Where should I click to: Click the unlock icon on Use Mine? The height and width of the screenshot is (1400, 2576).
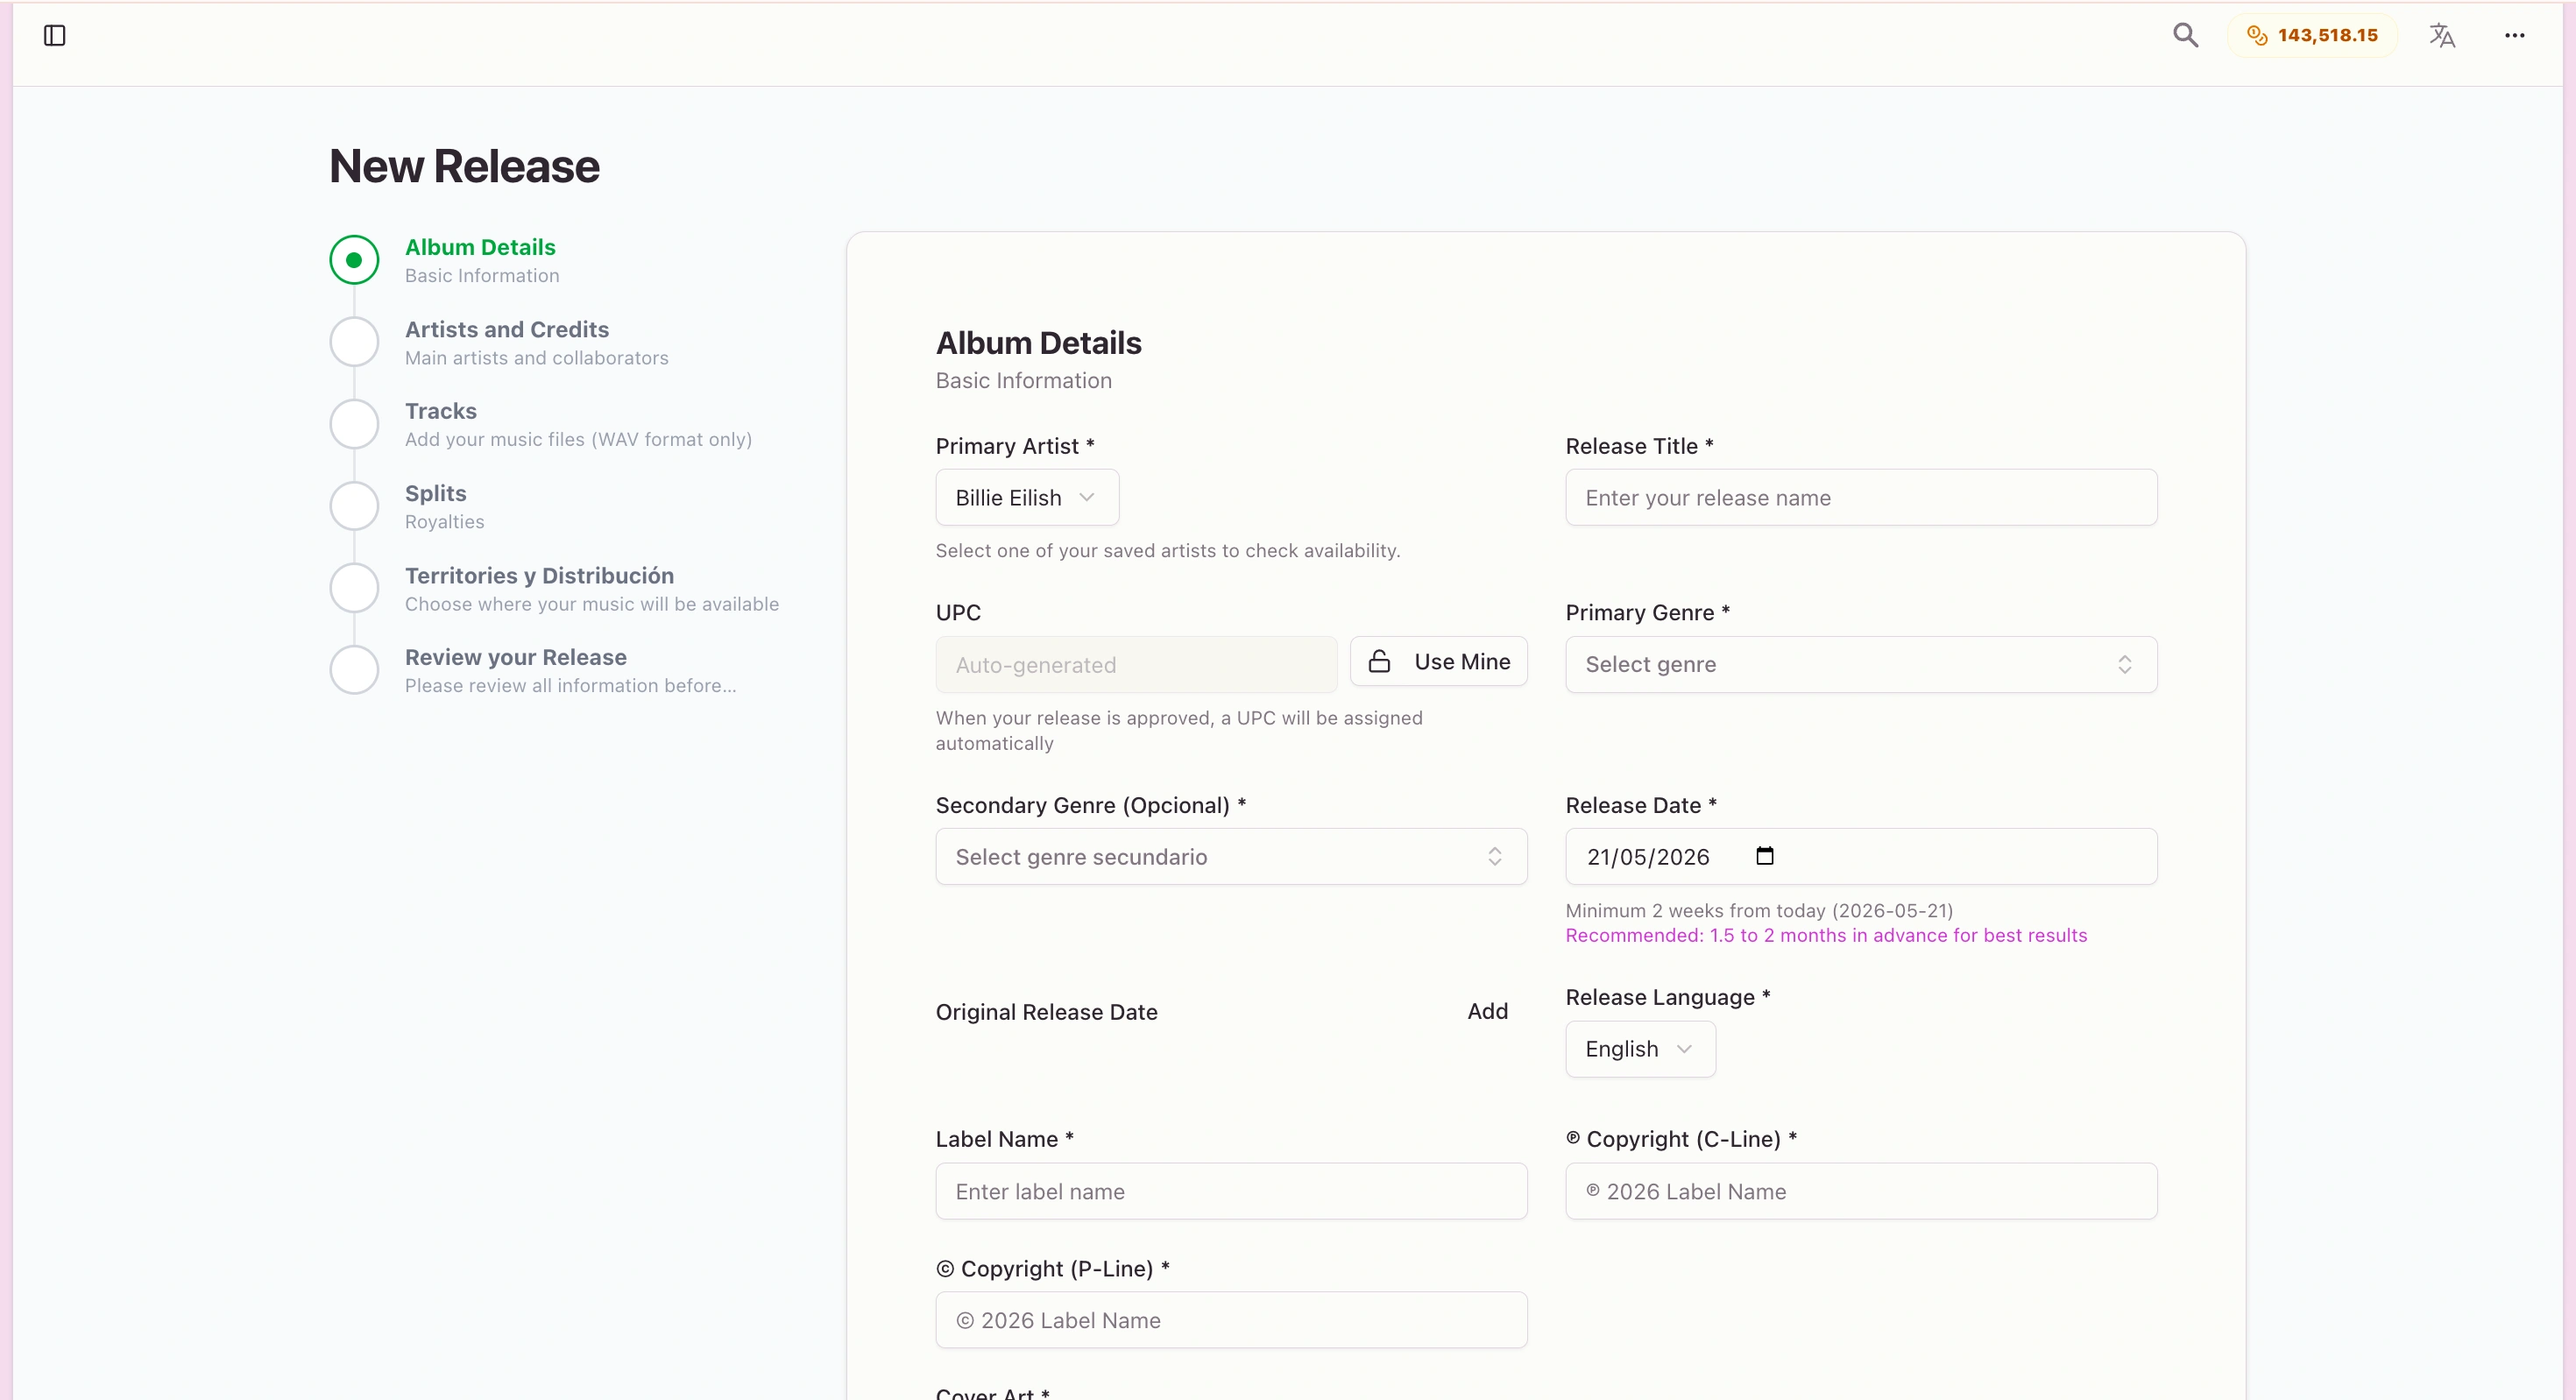tap(1379, 662)
